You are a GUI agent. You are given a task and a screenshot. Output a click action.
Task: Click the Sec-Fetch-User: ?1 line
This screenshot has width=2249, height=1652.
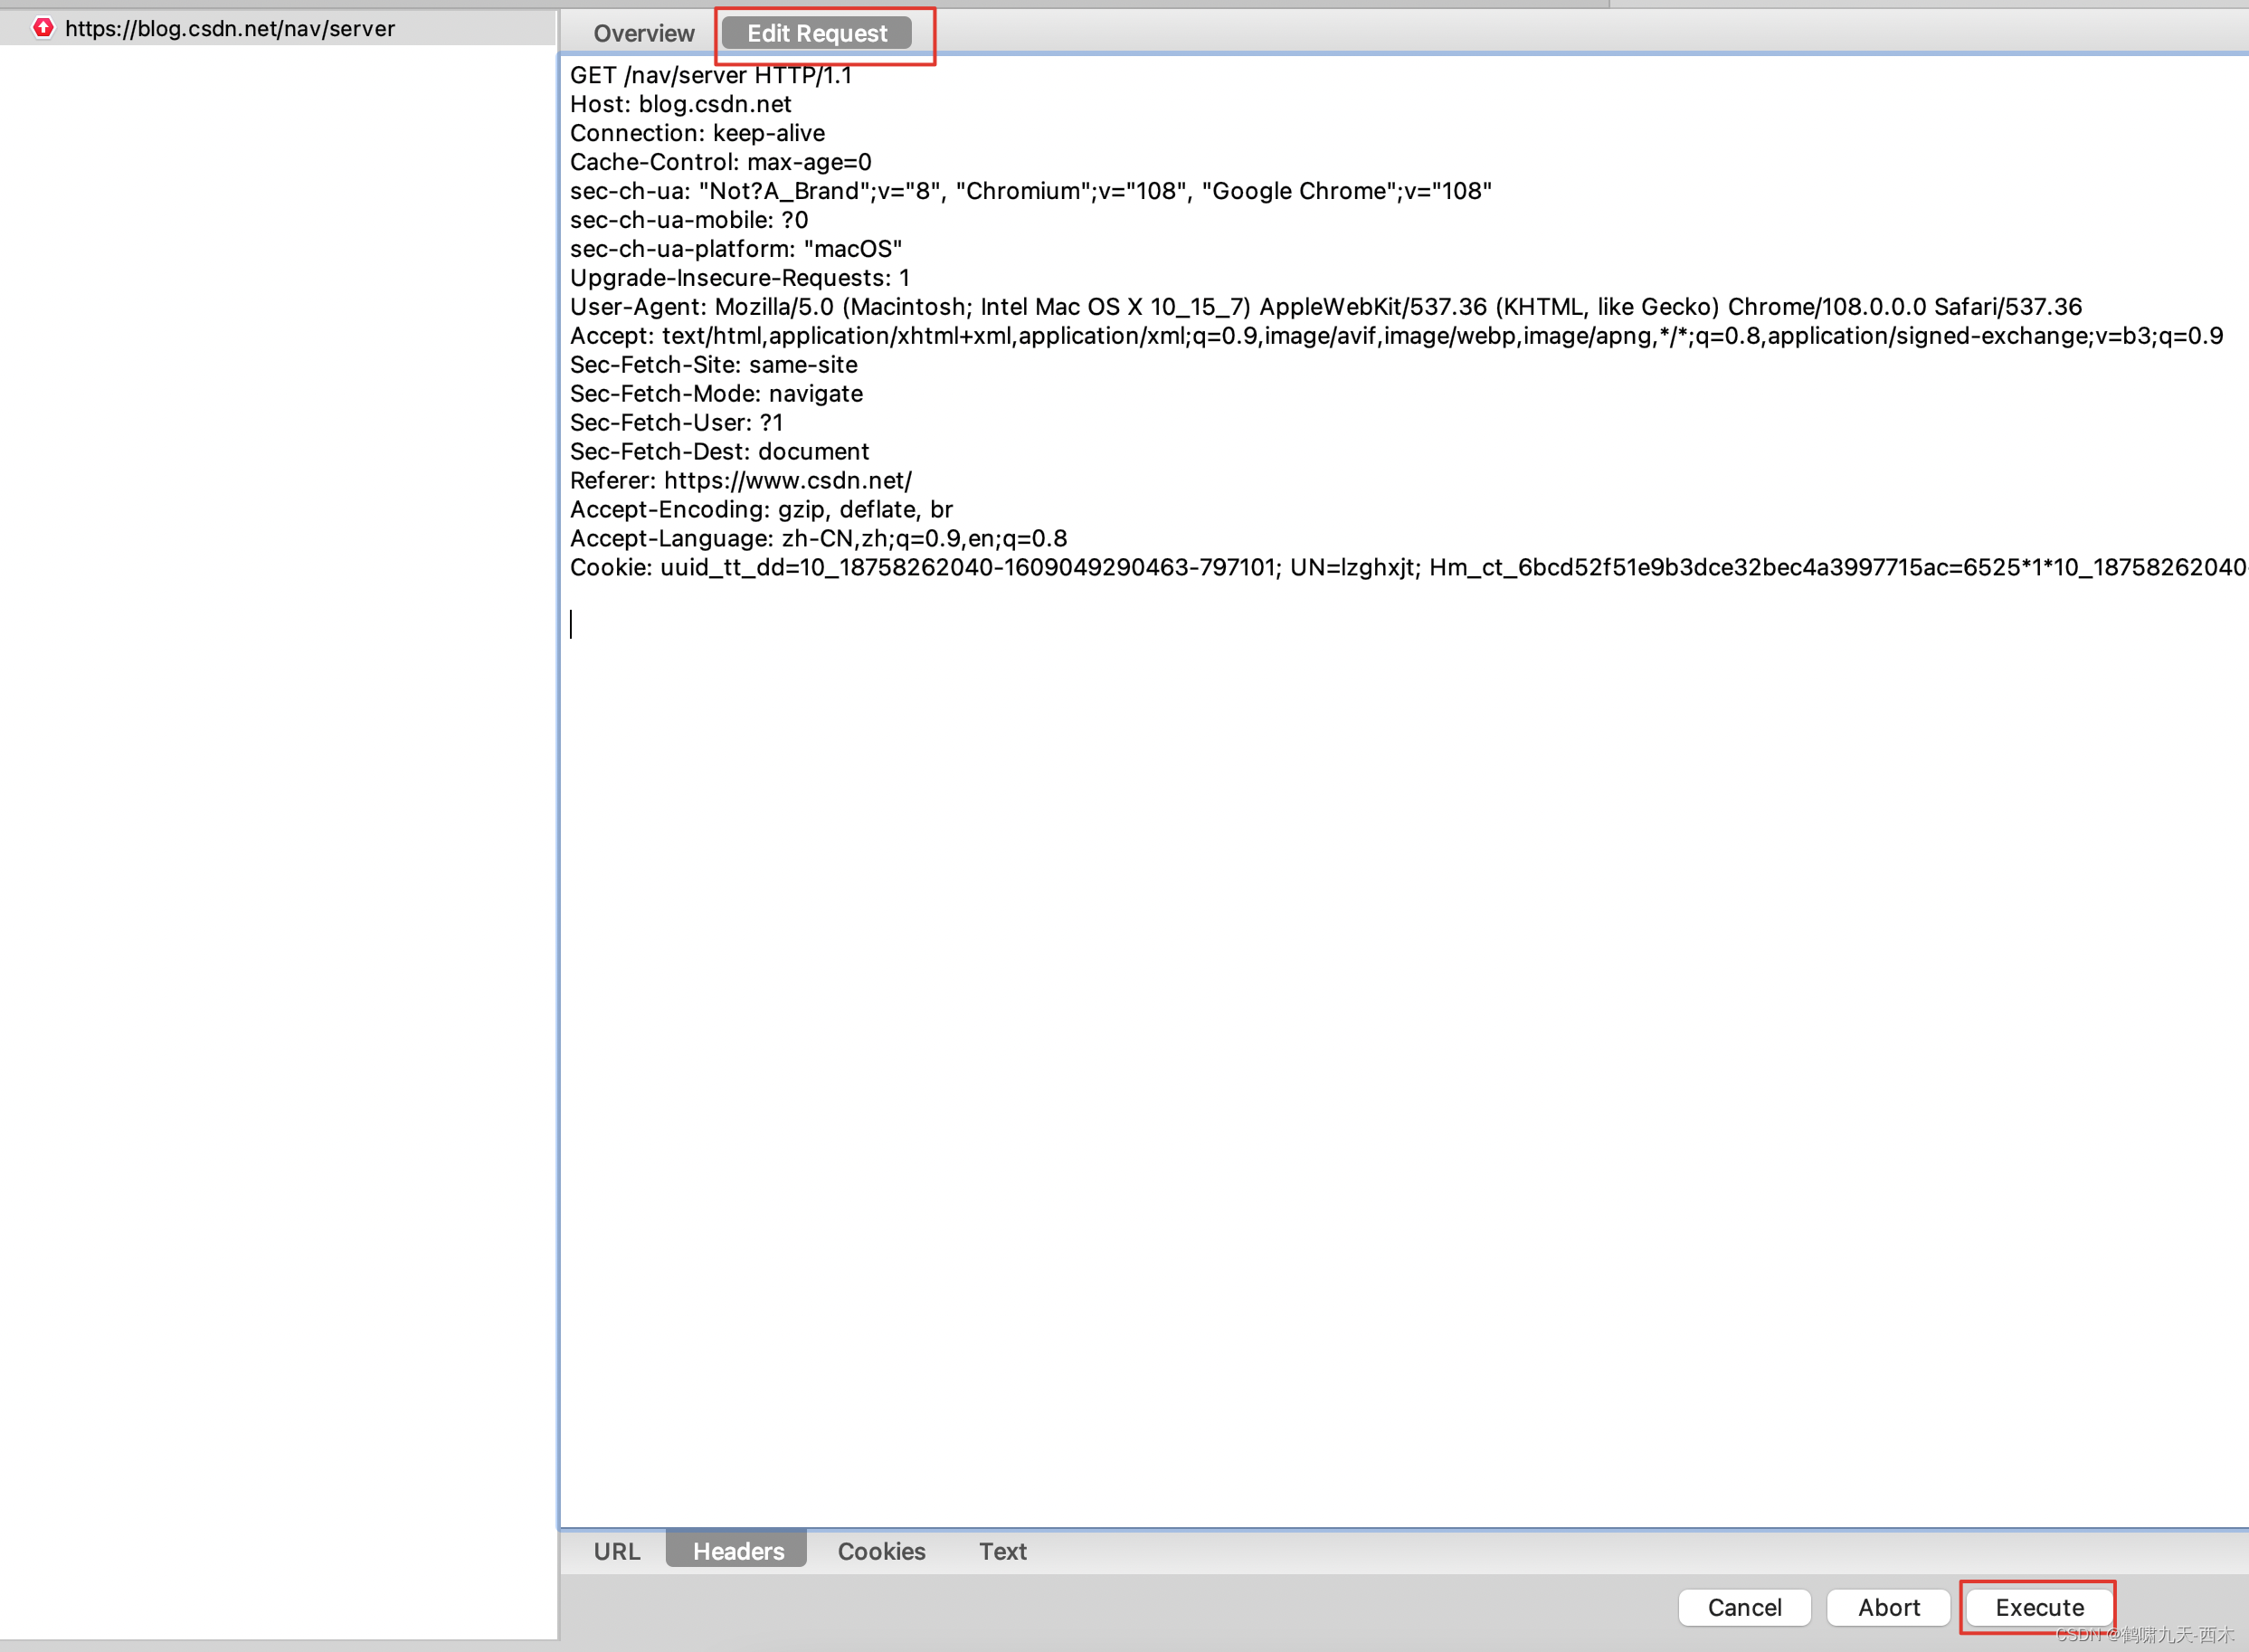676,423
